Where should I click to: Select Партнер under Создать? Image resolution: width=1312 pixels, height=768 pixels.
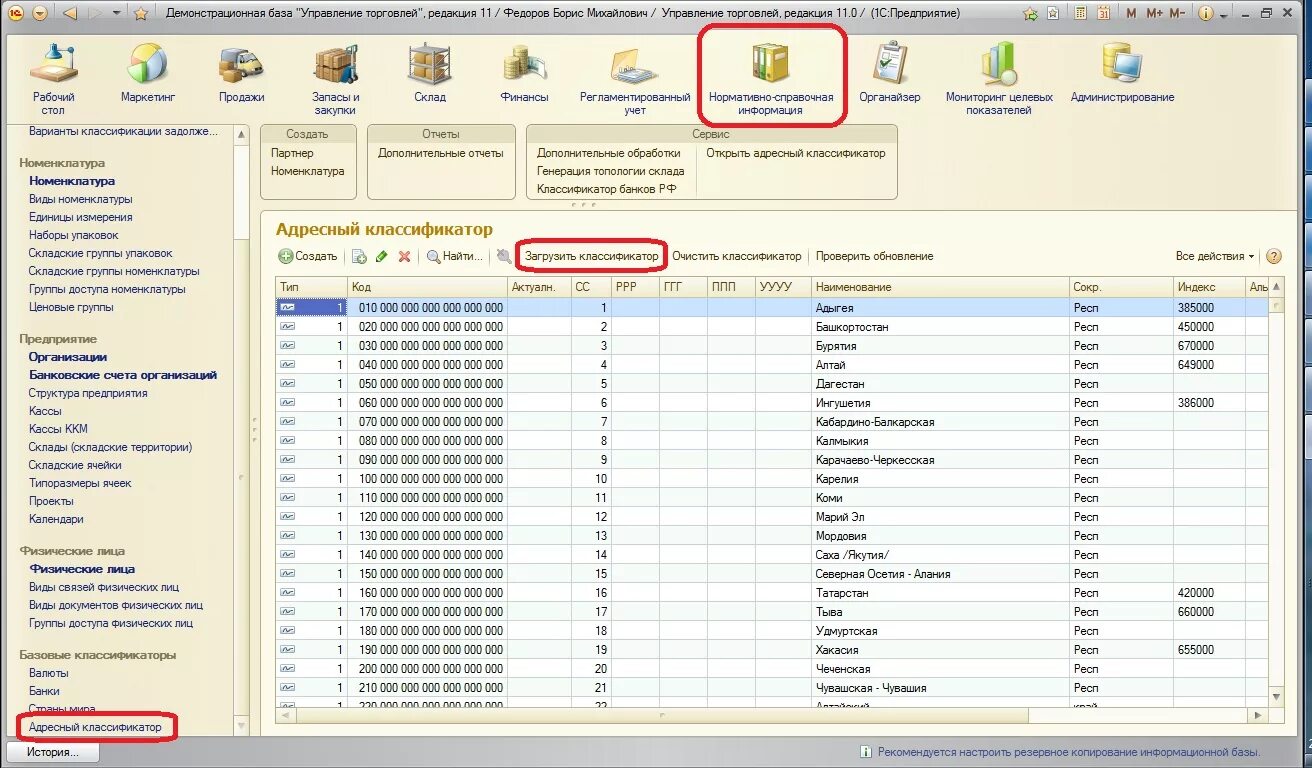tap(292, 153)
